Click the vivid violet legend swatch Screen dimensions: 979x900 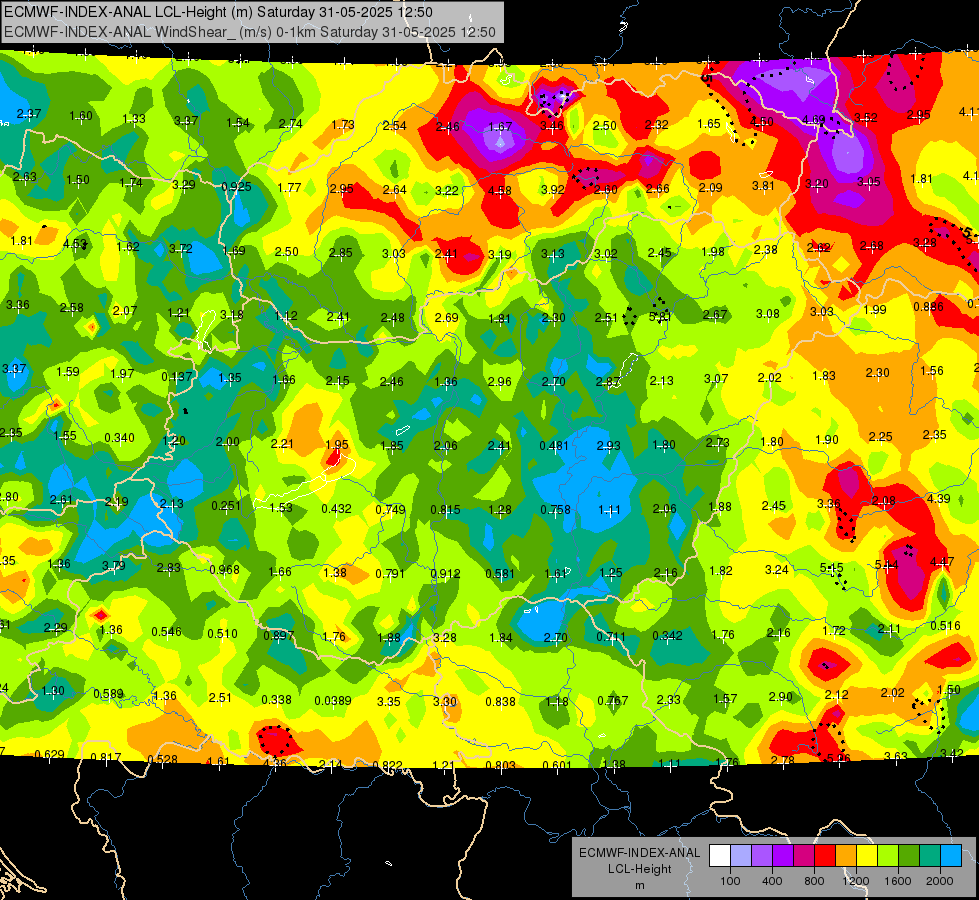(783, 856)
